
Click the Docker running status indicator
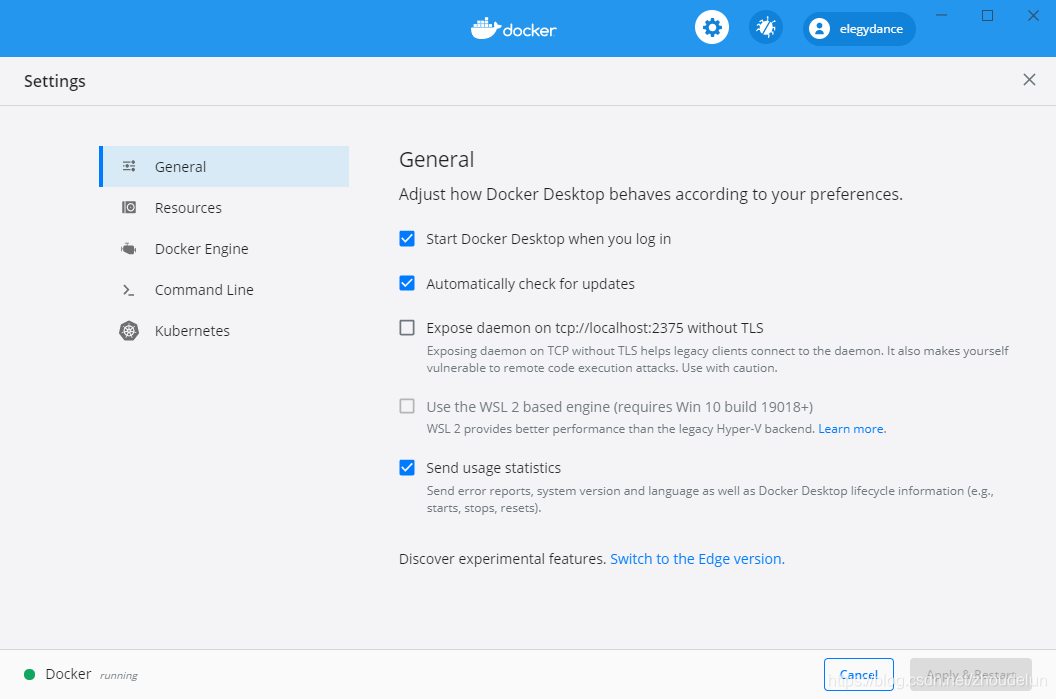[x=30, y=674]
